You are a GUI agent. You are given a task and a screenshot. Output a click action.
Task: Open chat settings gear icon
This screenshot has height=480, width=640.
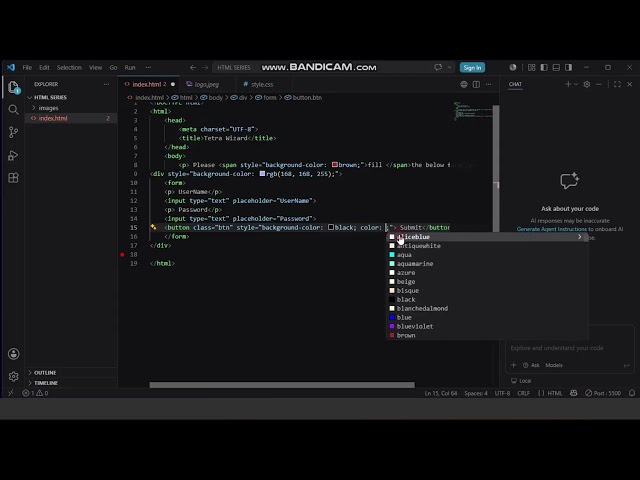click(x=587, y=84)
